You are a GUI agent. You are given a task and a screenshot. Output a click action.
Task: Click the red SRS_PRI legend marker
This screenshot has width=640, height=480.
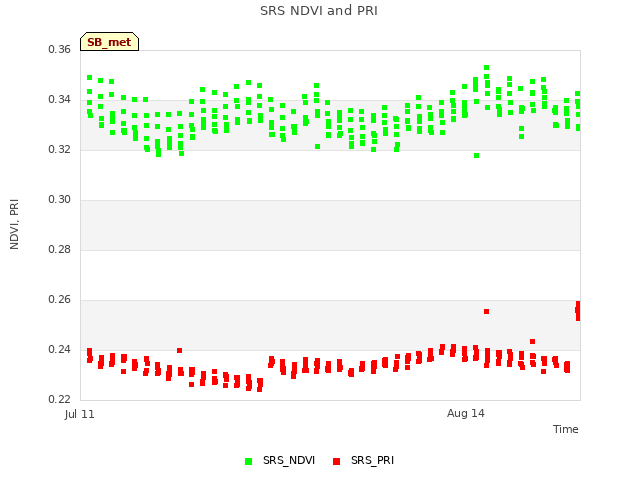pyautogui.click(x=336, y=461)
